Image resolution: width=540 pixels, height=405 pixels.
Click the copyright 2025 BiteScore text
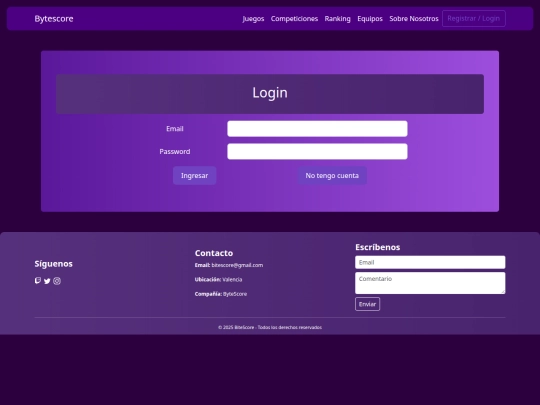click(270, 327)
